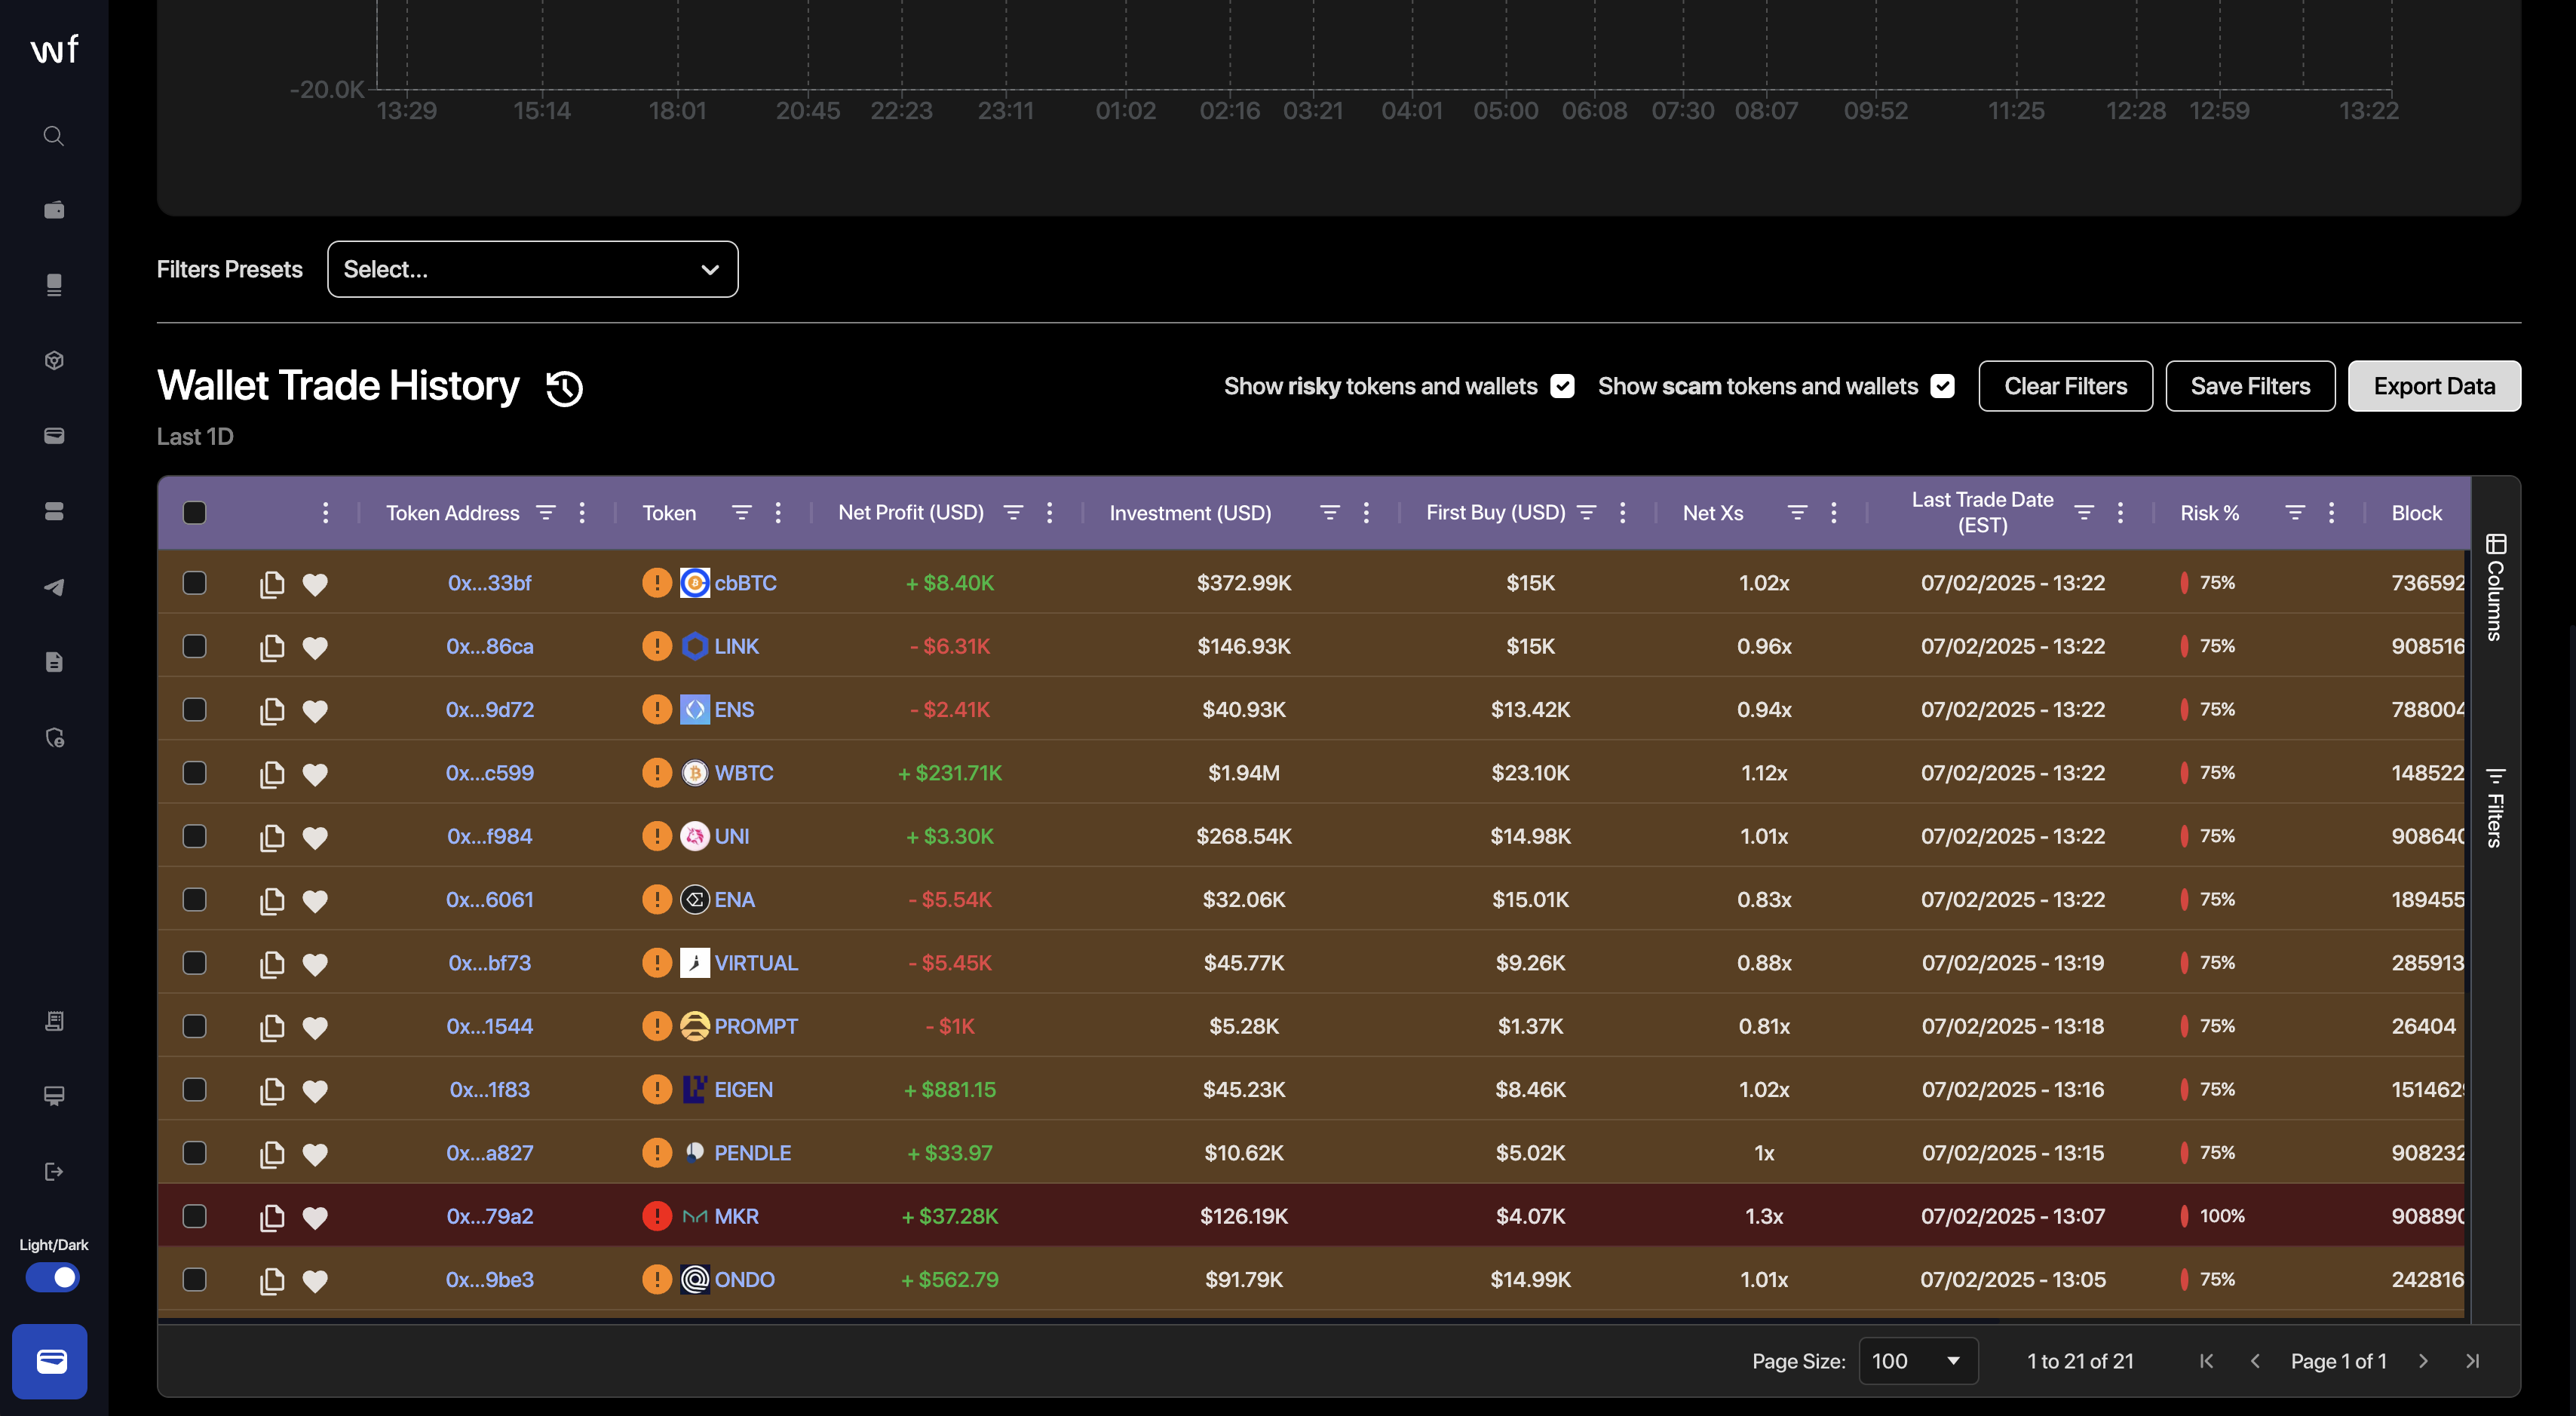Open the Risk % column options menu
The width and height of the screenshot is (2576, 1416).
(2332, 513)
